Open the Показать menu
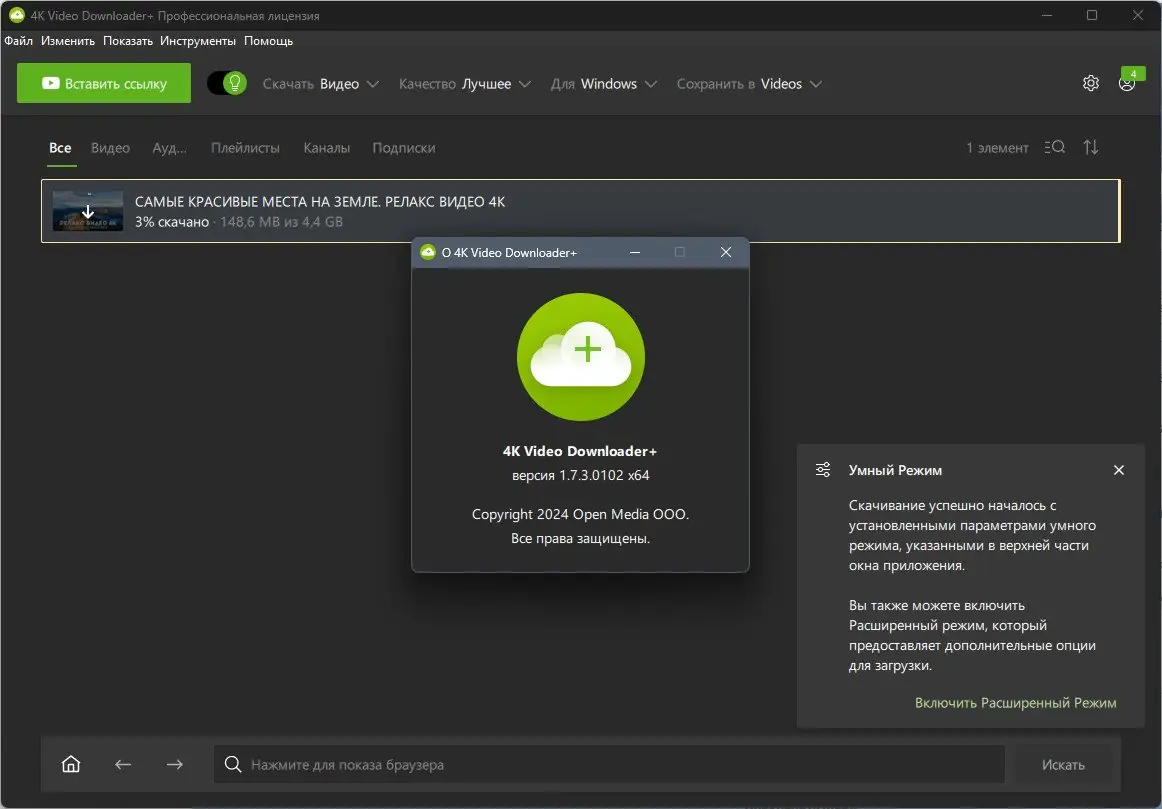 click(127, 41)
